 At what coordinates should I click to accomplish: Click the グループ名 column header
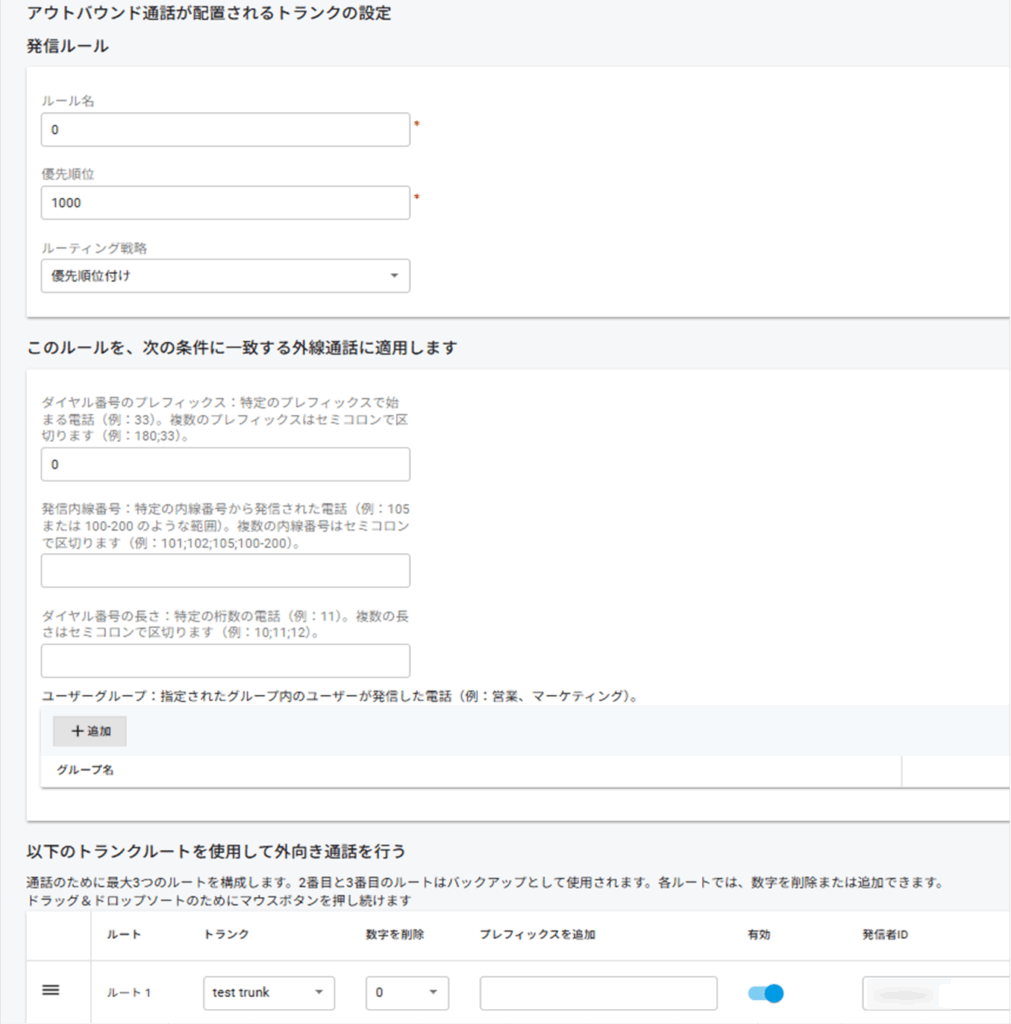pos(84,771)
